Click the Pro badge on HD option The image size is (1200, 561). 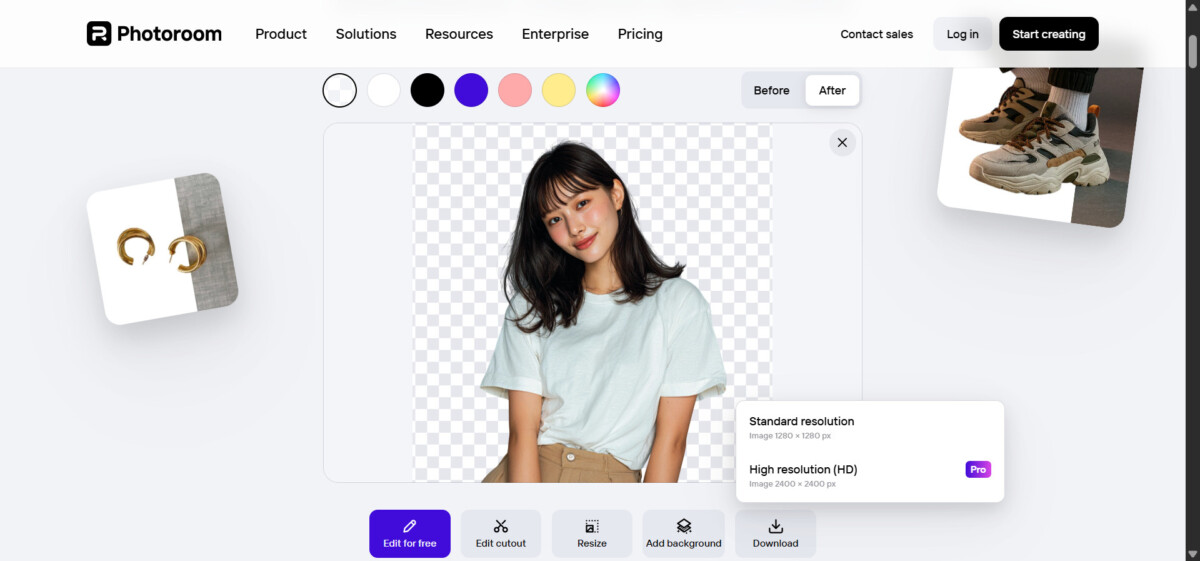[x=977, y=469]
